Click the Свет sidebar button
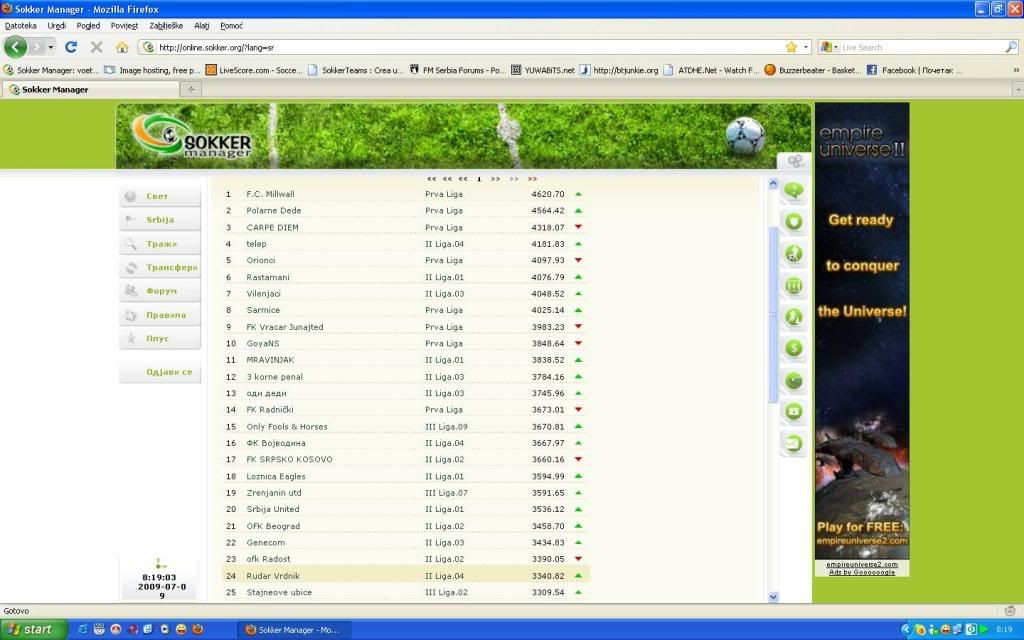Screen dimensions: 1024x640 click(160, 196)
